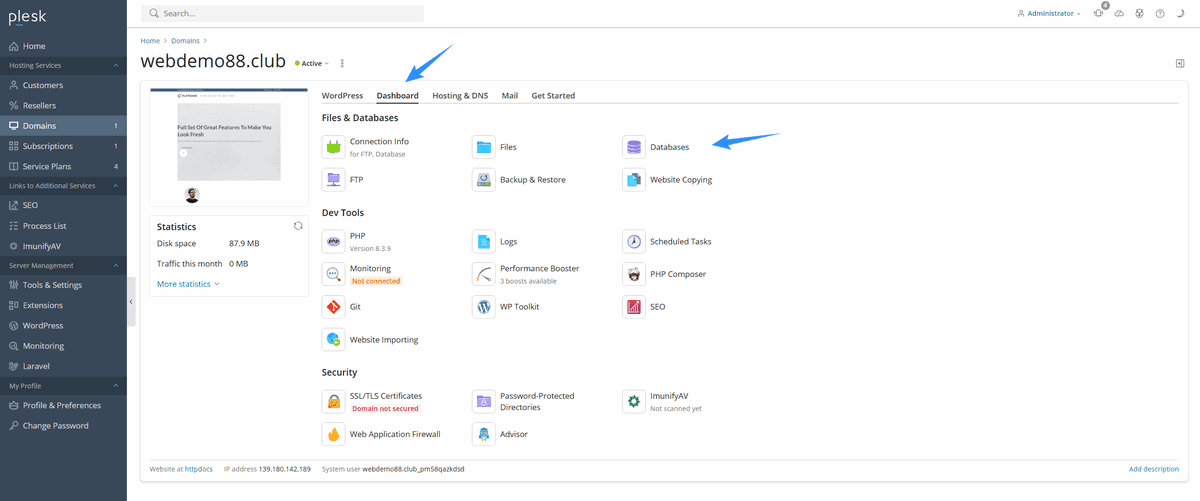The height and width of the screenshot is (501, 1200).
Task: Open the WP Toolkit WordPress icon
Action: (483, 307)
